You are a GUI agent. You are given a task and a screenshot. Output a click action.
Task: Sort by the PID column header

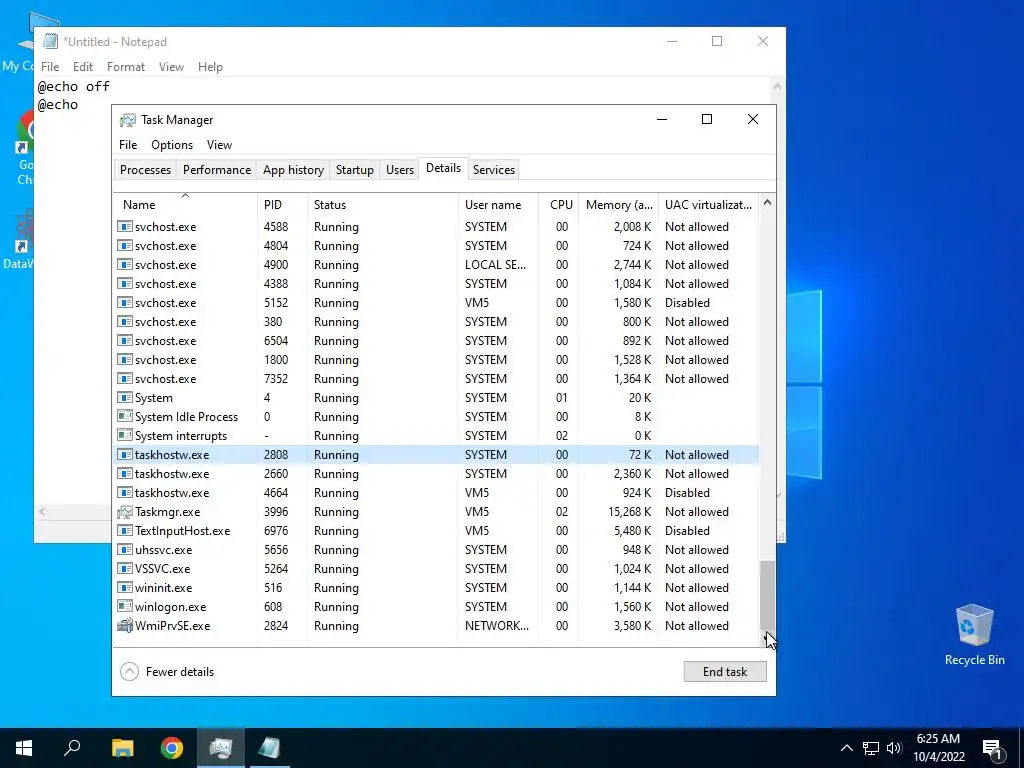282,204
